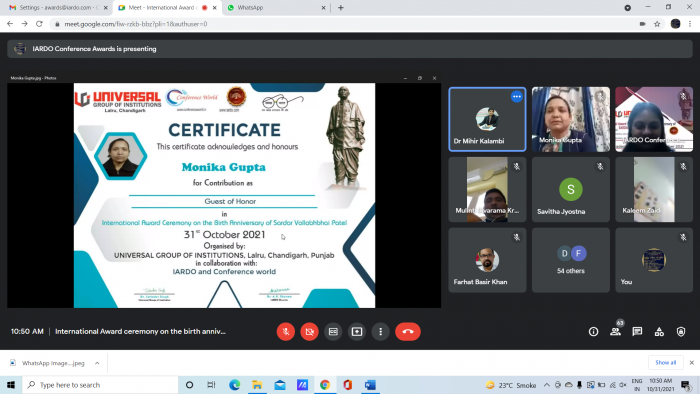Switch to the Gmail Settings tab
The width and height of the screenshot is (700, 394).
tap(57, 8)
